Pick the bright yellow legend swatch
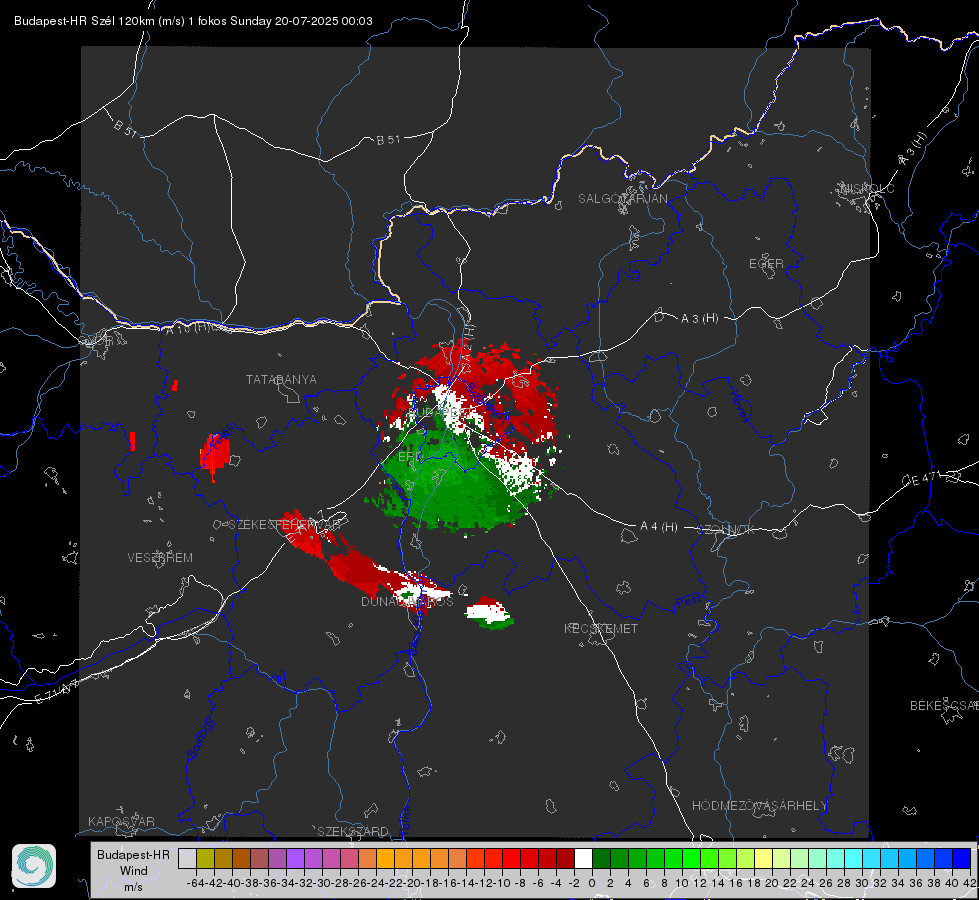Viewport: 979px width, 900px height. point(763,858)
